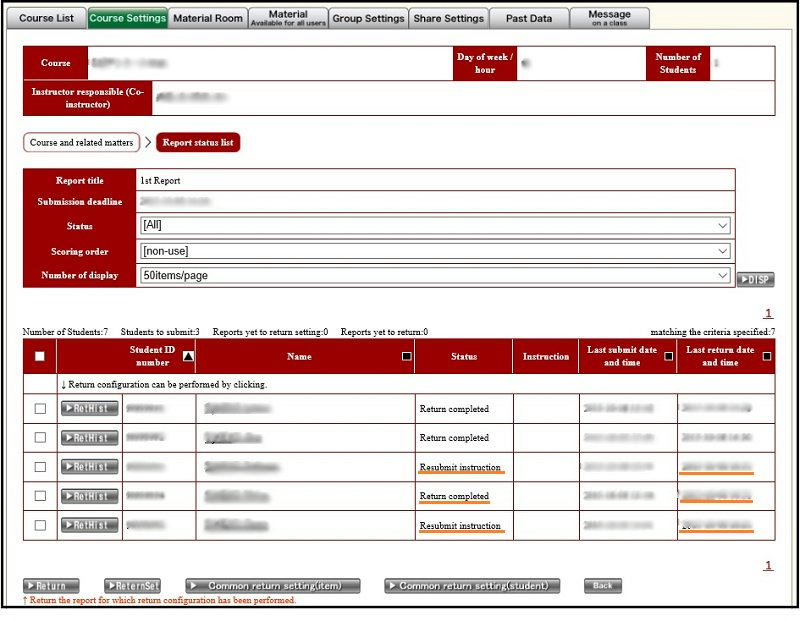Click the sort icon in Name column

click(406, 356)
